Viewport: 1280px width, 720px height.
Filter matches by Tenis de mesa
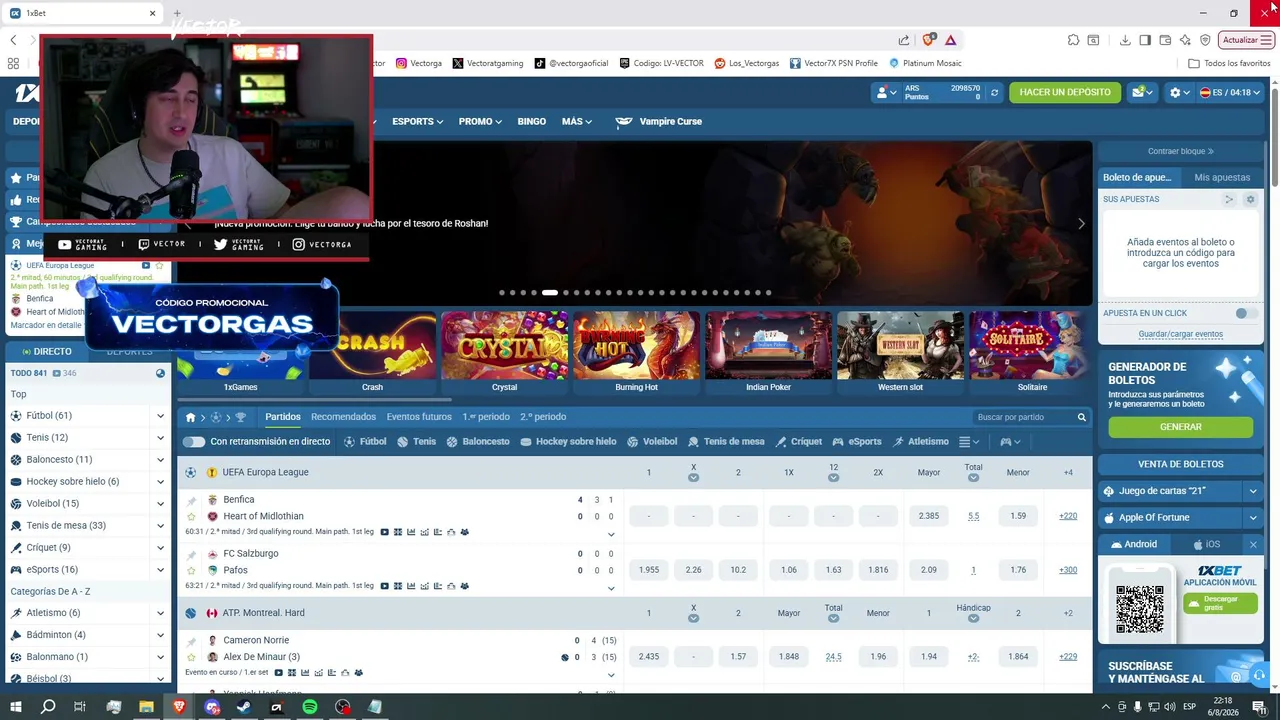(727, 442)
